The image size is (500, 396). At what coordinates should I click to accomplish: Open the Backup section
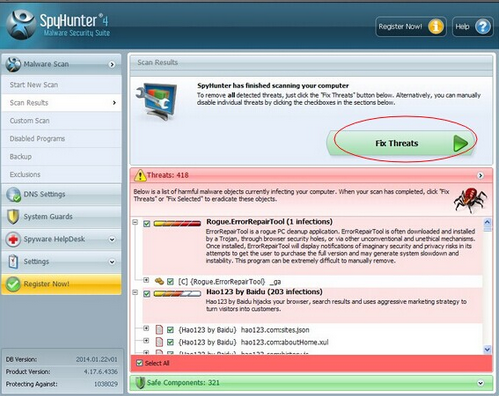61,157
